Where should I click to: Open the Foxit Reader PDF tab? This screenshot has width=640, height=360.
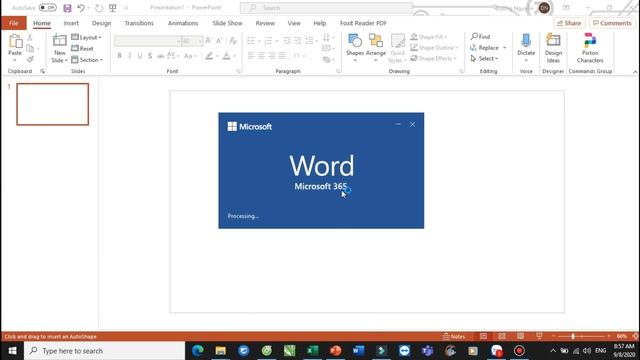(363, 23)
